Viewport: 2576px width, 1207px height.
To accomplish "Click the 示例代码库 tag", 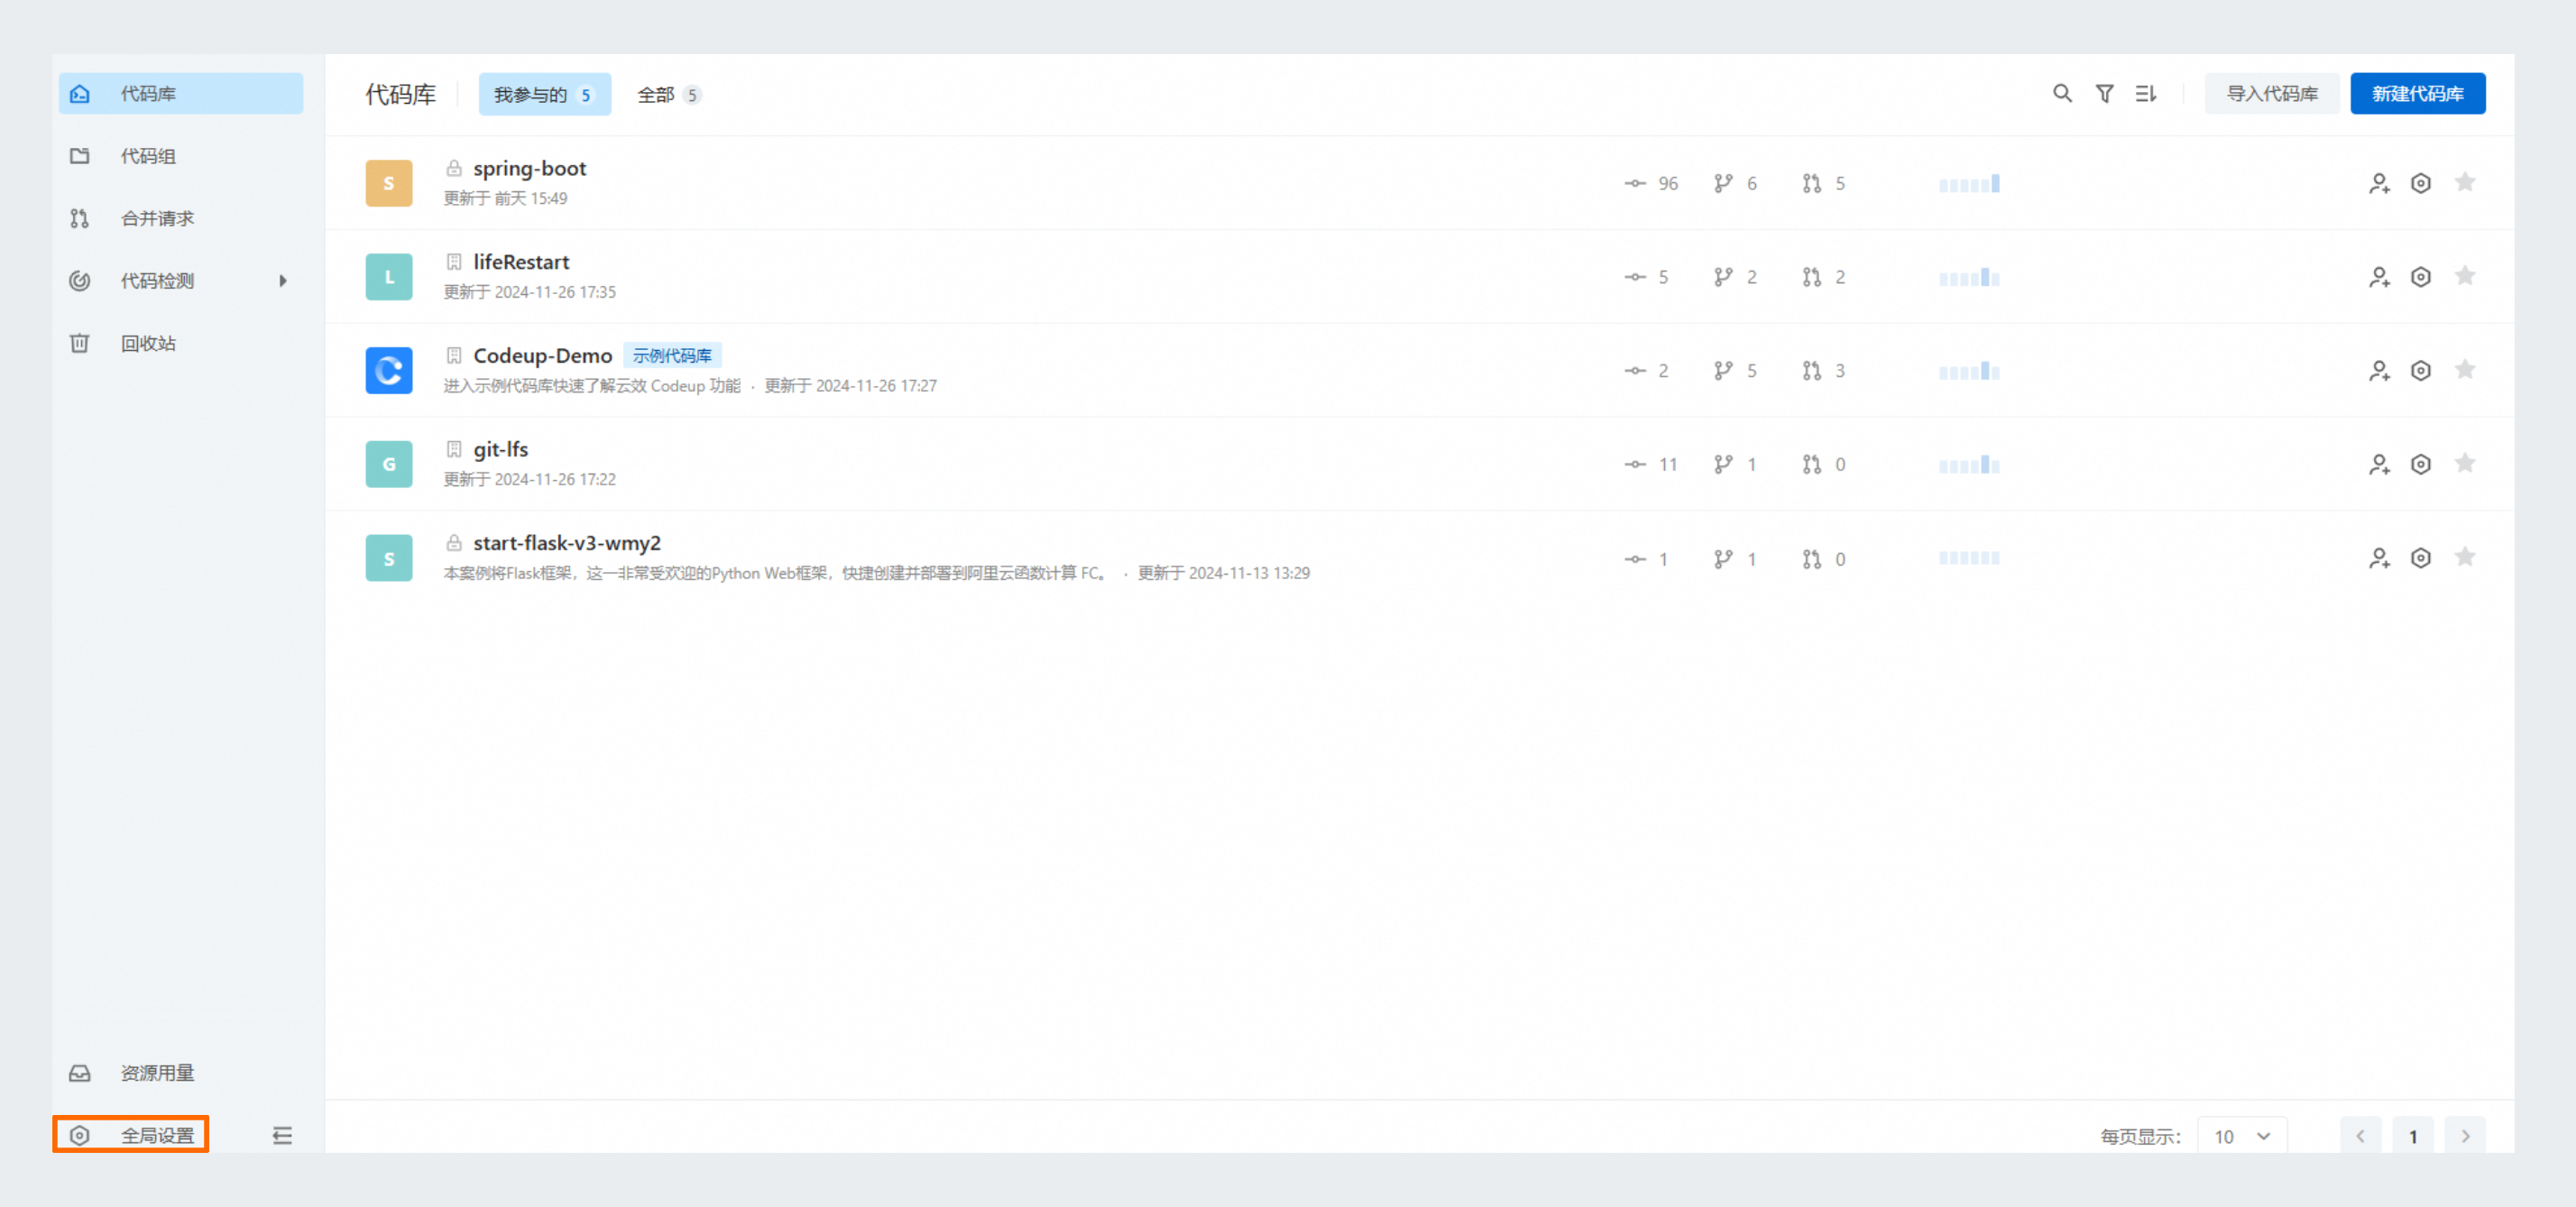I will [x=672, y=356].
